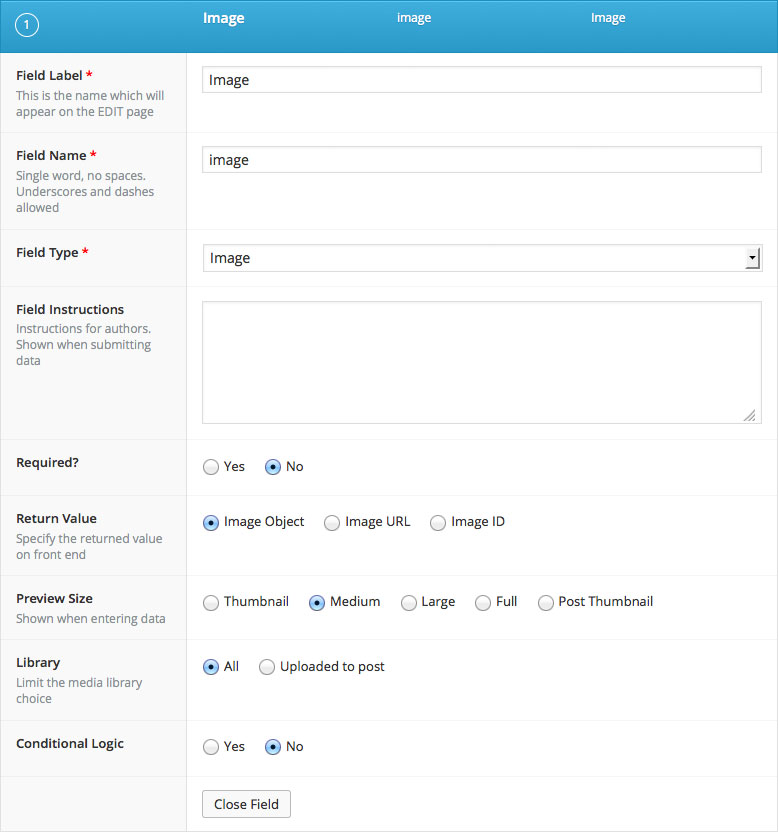Click the Conditional Logic heading text
The image size is (778, 832).
(70, 743)
